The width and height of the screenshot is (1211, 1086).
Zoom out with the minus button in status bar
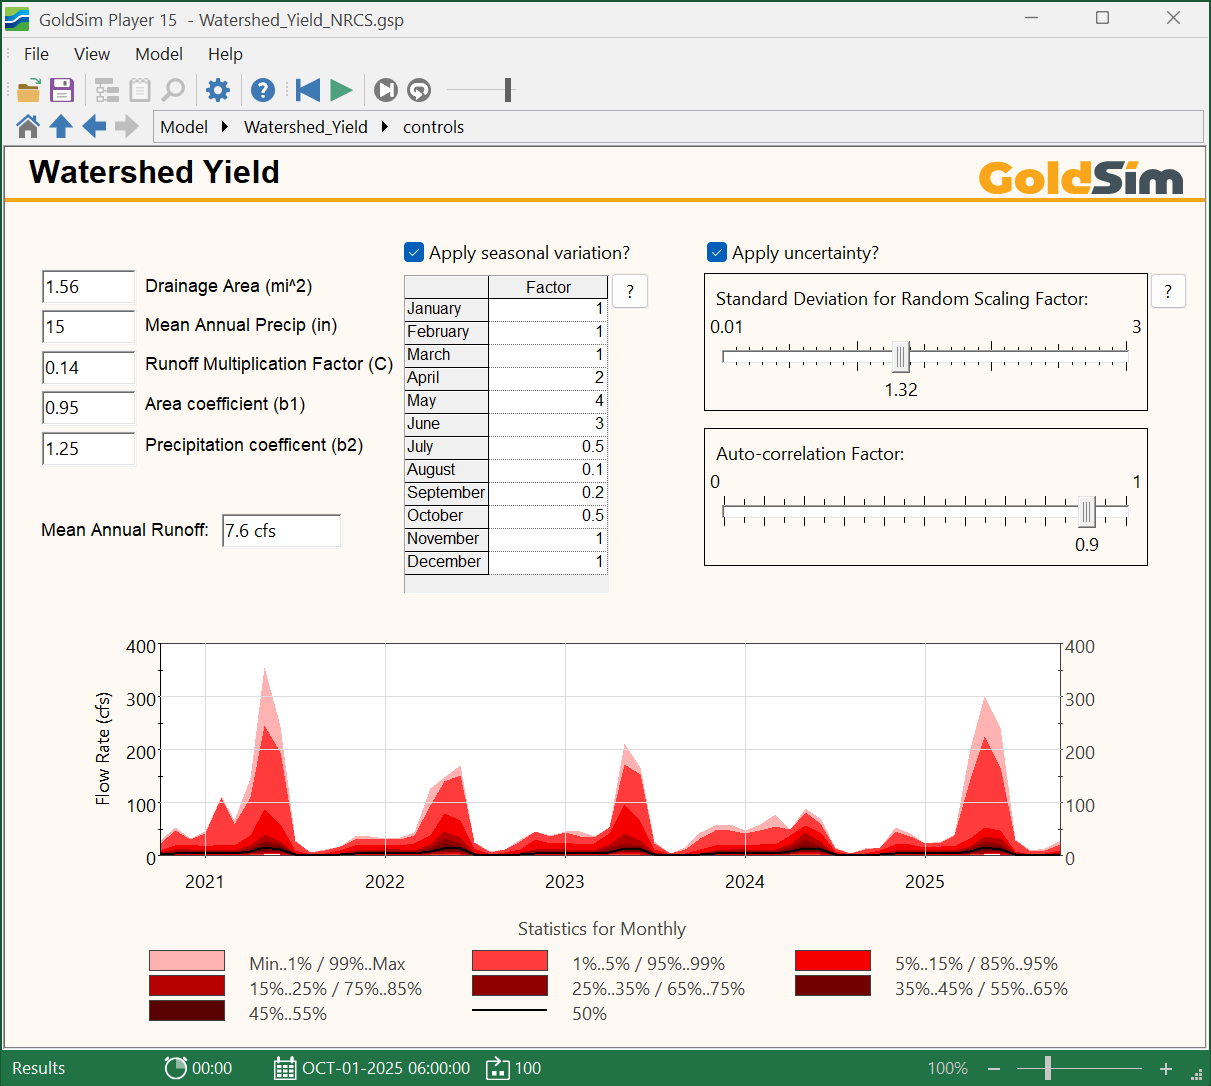[x=994, y=1068]
